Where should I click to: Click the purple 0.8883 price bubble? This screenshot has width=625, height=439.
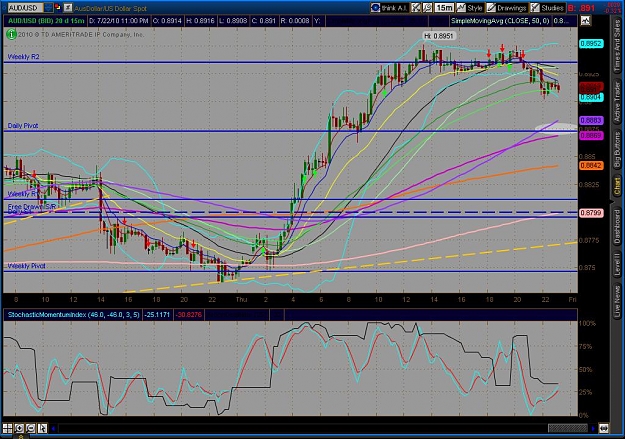(x=591, y=120)
